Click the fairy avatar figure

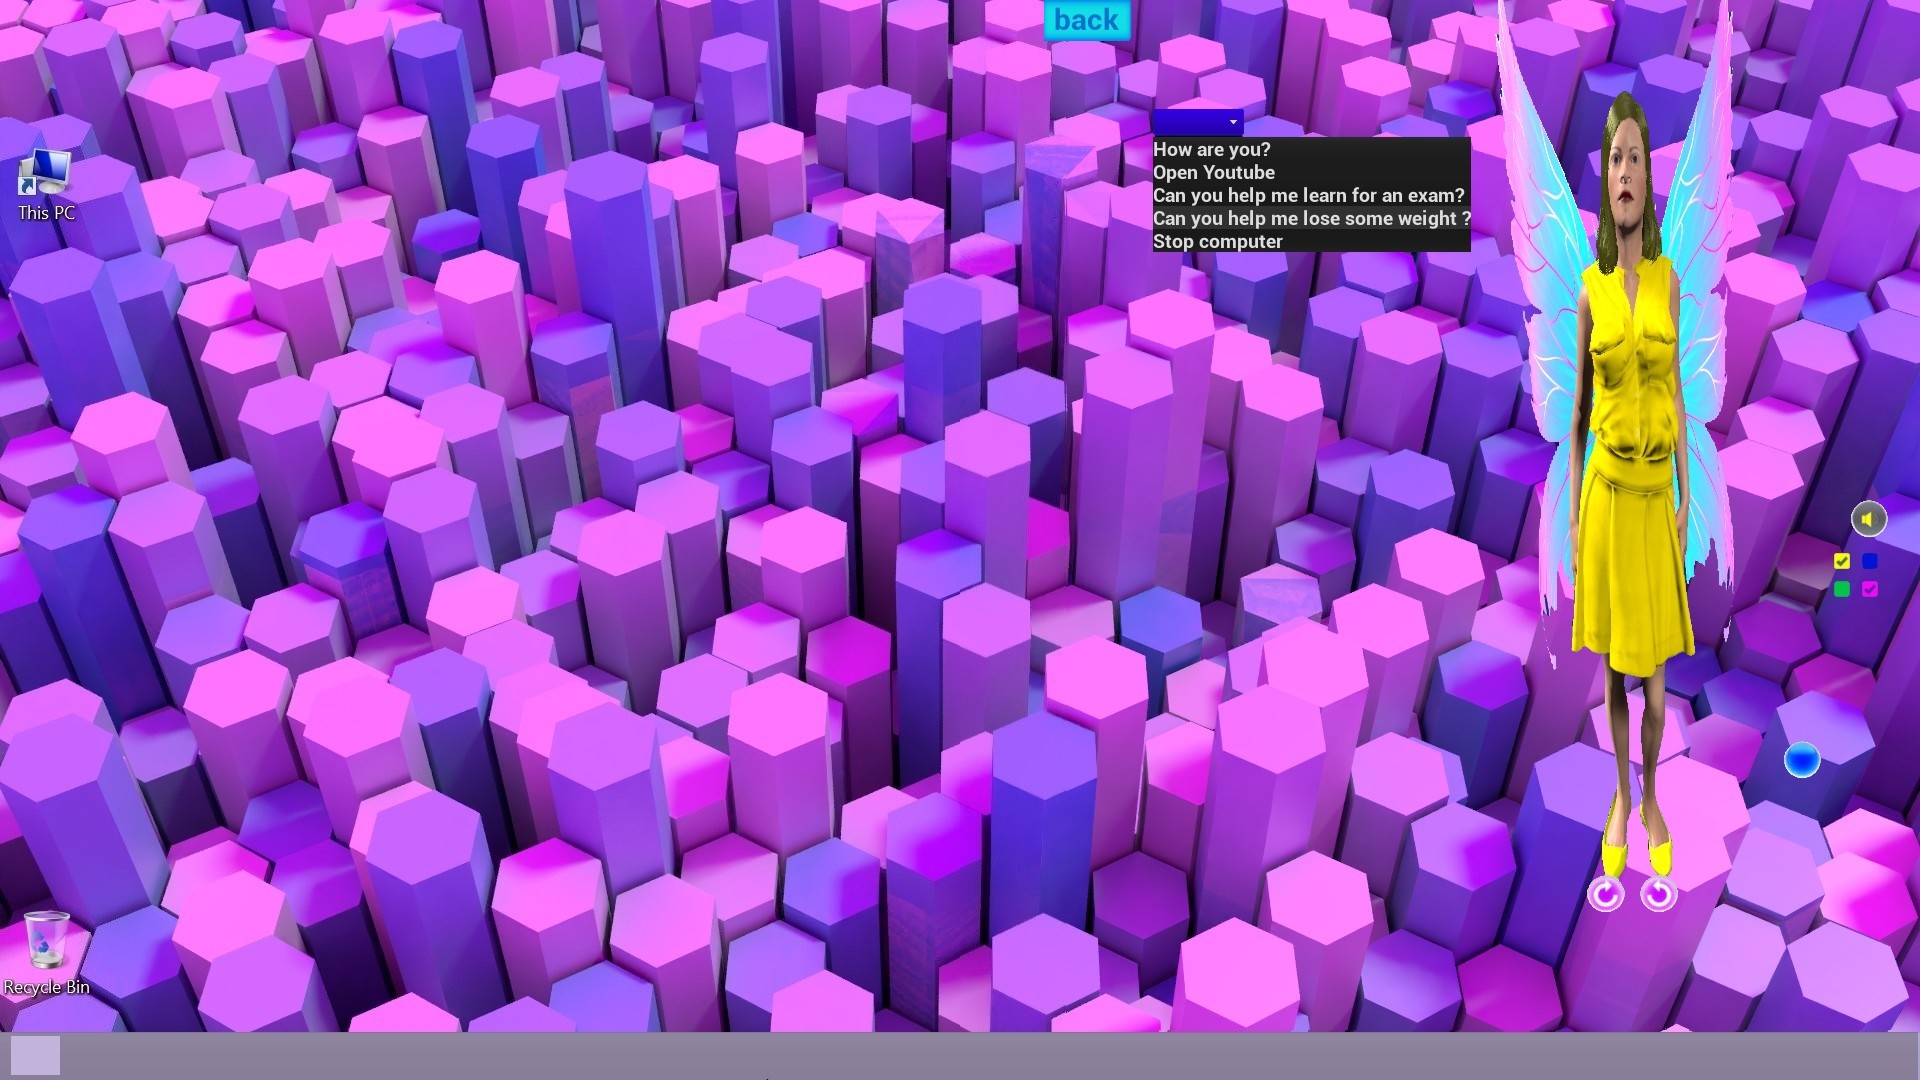point(1625,450)
